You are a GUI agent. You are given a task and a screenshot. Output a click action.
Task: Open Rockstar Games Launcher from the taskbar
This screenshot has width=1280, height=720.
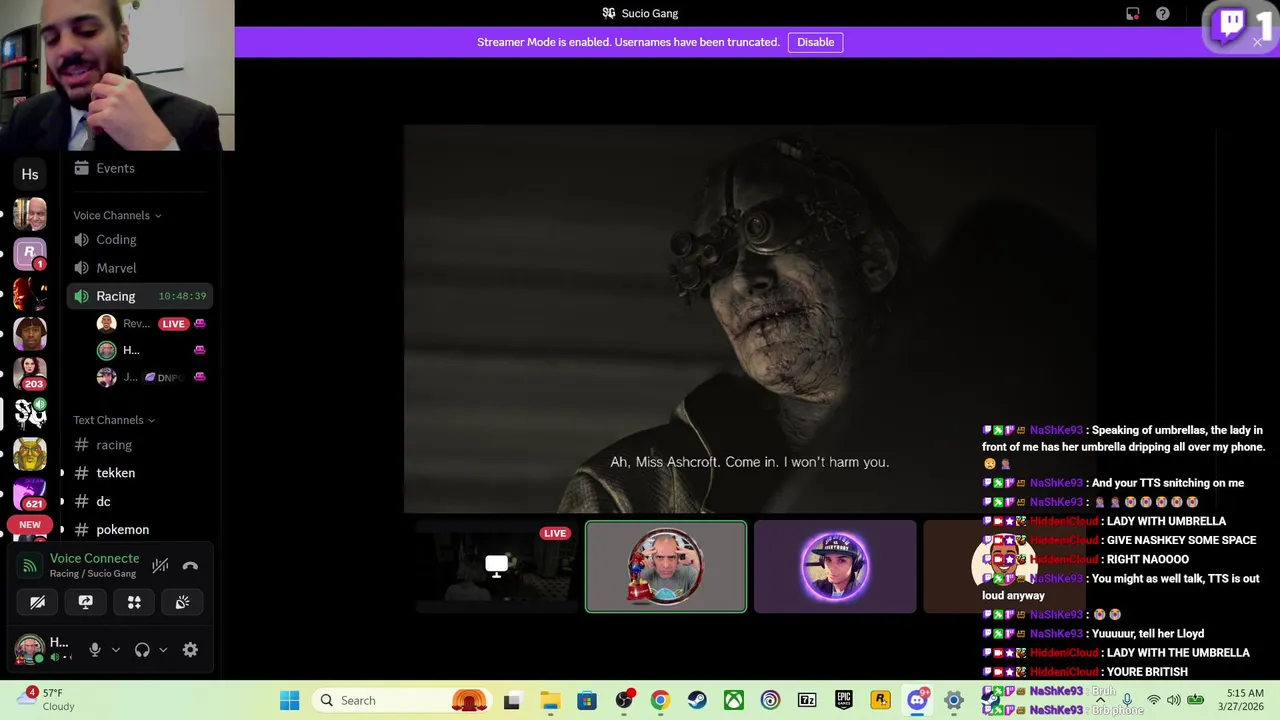880,700
